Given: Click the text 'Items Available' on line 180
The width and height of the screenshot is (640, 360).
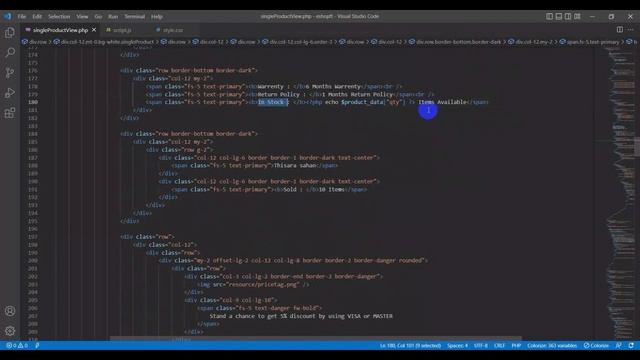Looking at the screenshot, I should pos(442,102).
